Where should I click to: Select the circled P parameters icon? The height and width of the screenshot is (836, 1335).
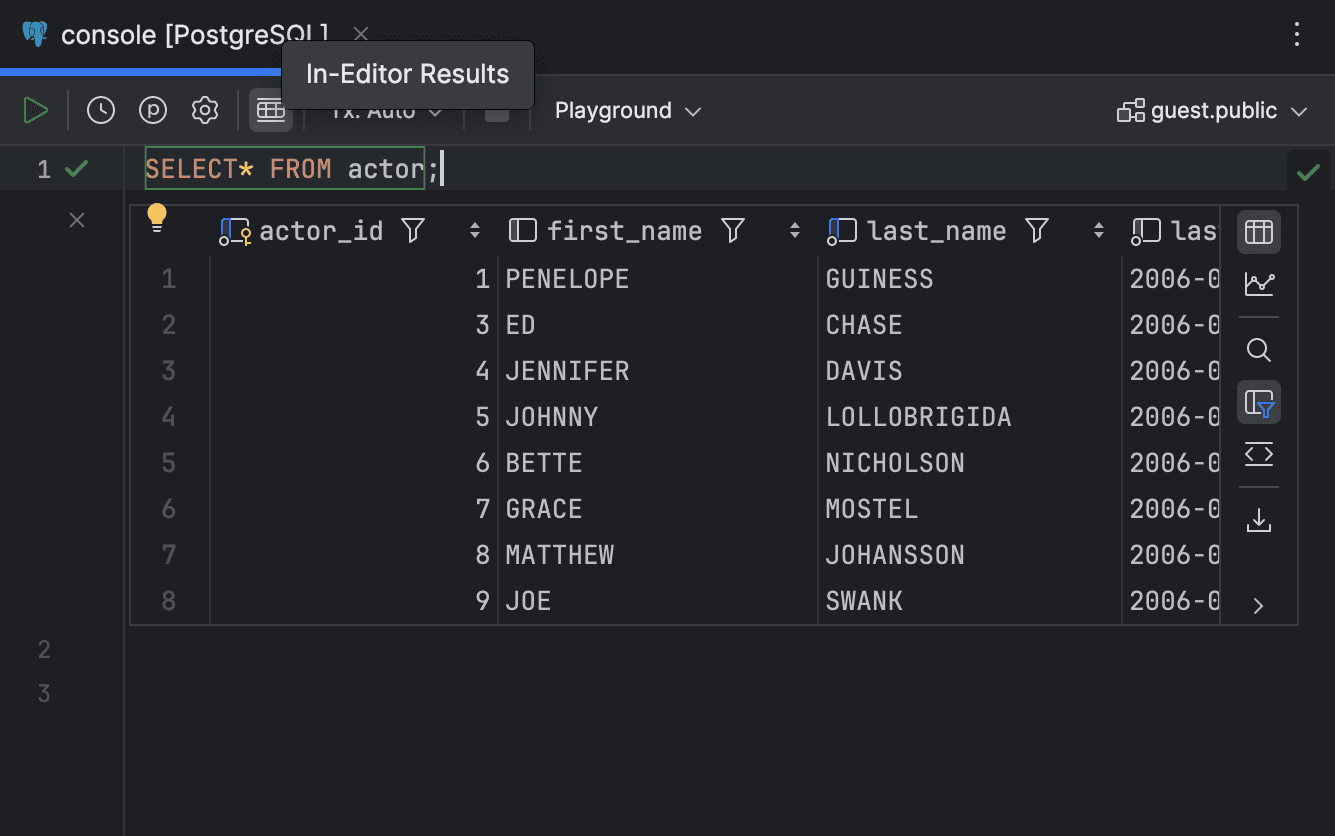152,110
